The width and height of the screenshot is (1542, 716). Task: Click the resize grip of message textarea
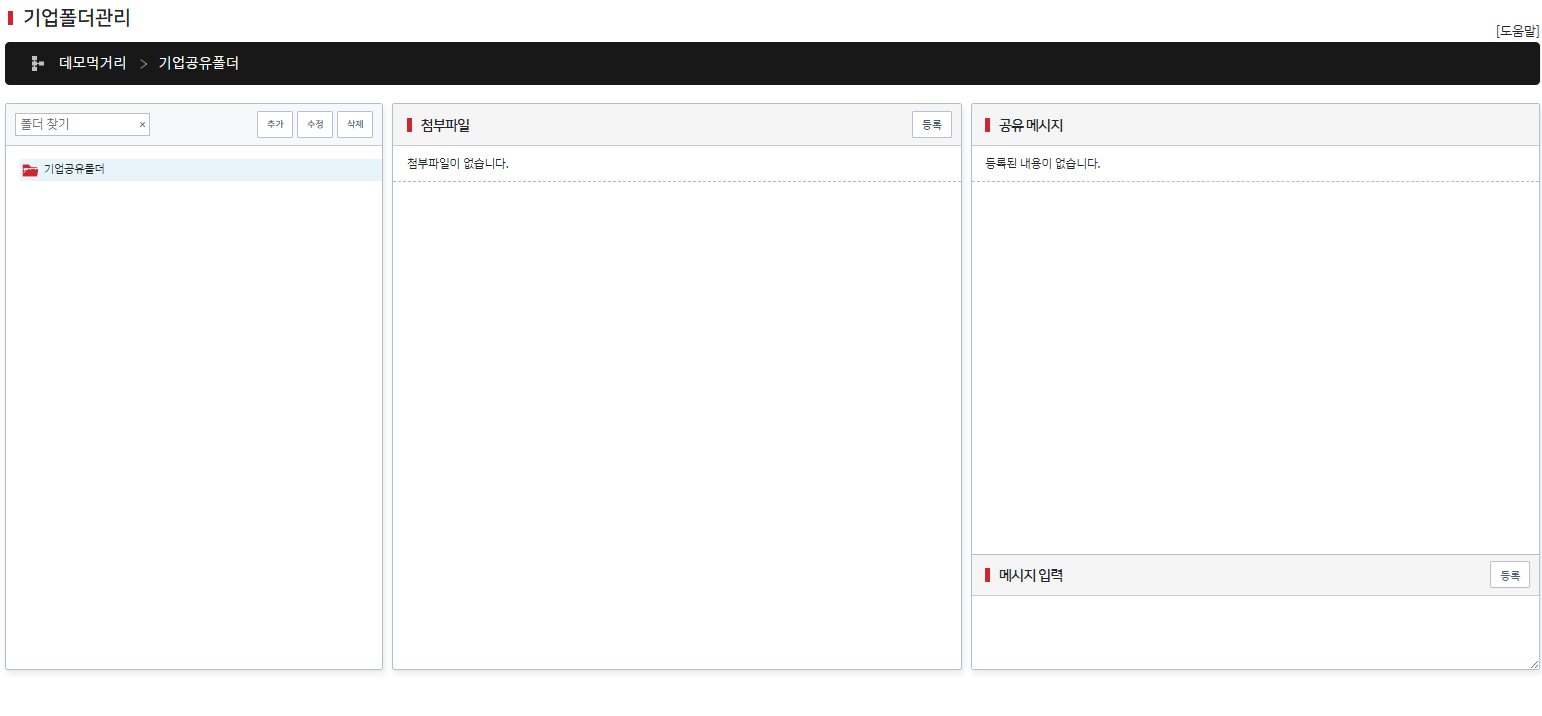point(1533,664)
